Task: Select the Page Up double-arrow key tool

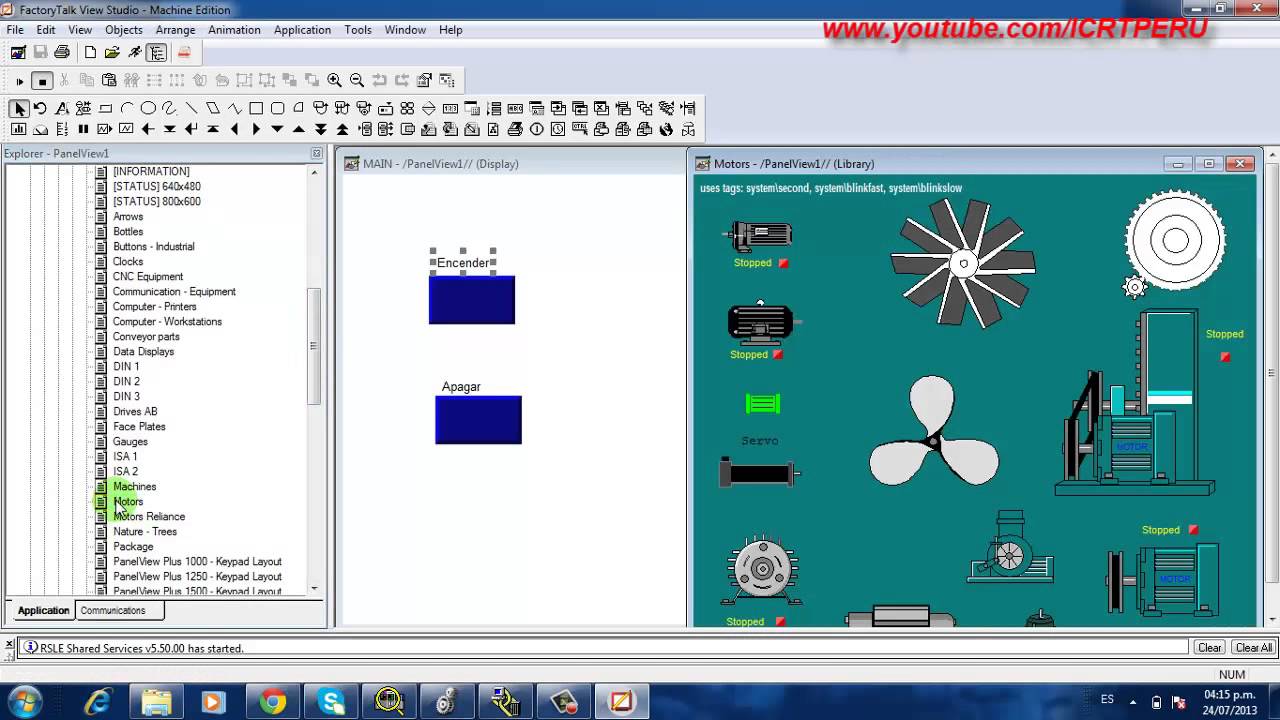Action: click(342, 129)
